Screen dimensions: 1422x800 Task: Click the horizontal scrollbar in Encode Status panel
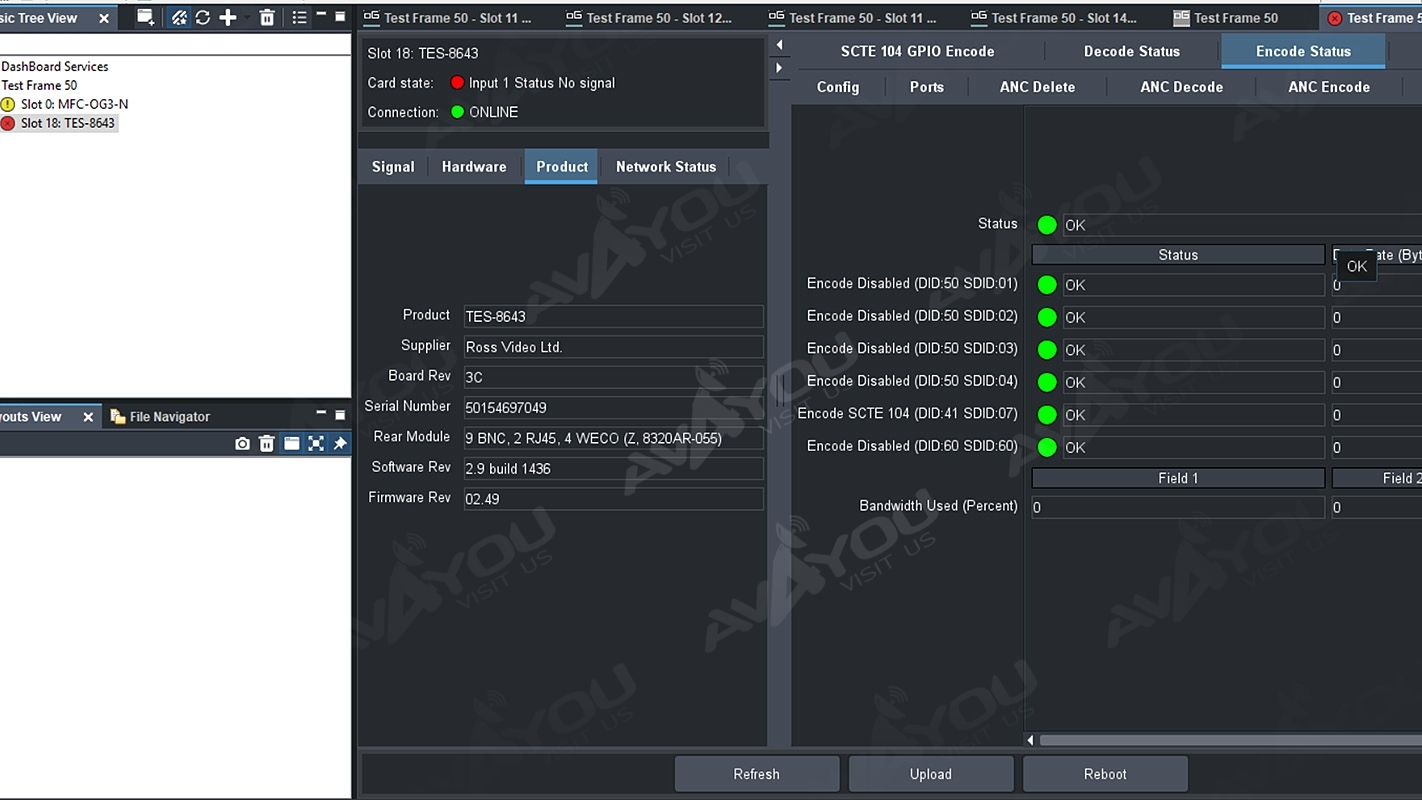(1230, 740)
